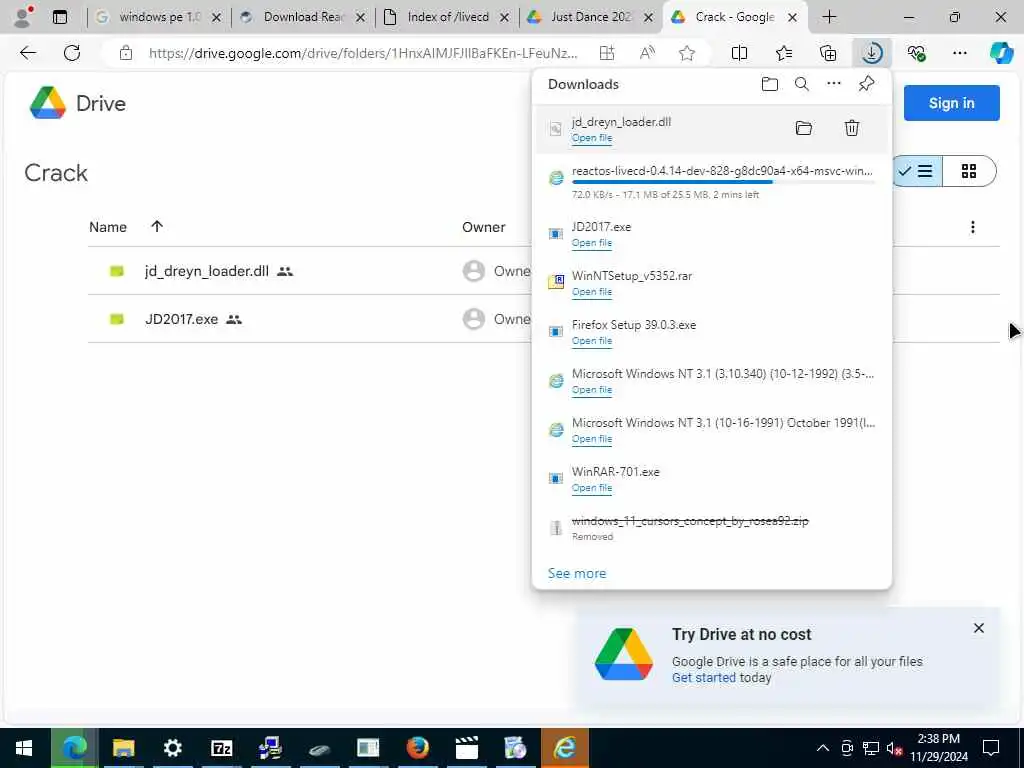This screenshot has height=768, width=1024.
Task: Open Windows Start menu
Action: (24, 748)
